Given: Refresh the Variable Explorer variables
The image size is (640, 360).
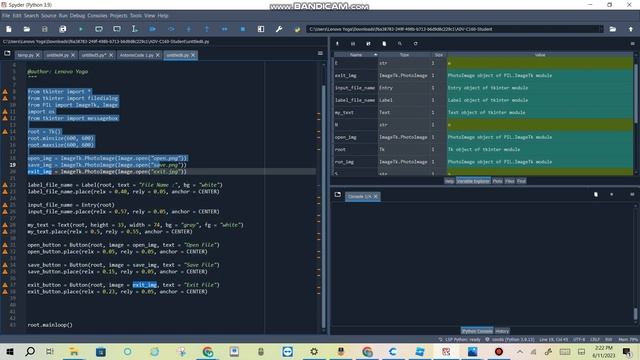Looking at the screenshot, I should tap(416, 44).
